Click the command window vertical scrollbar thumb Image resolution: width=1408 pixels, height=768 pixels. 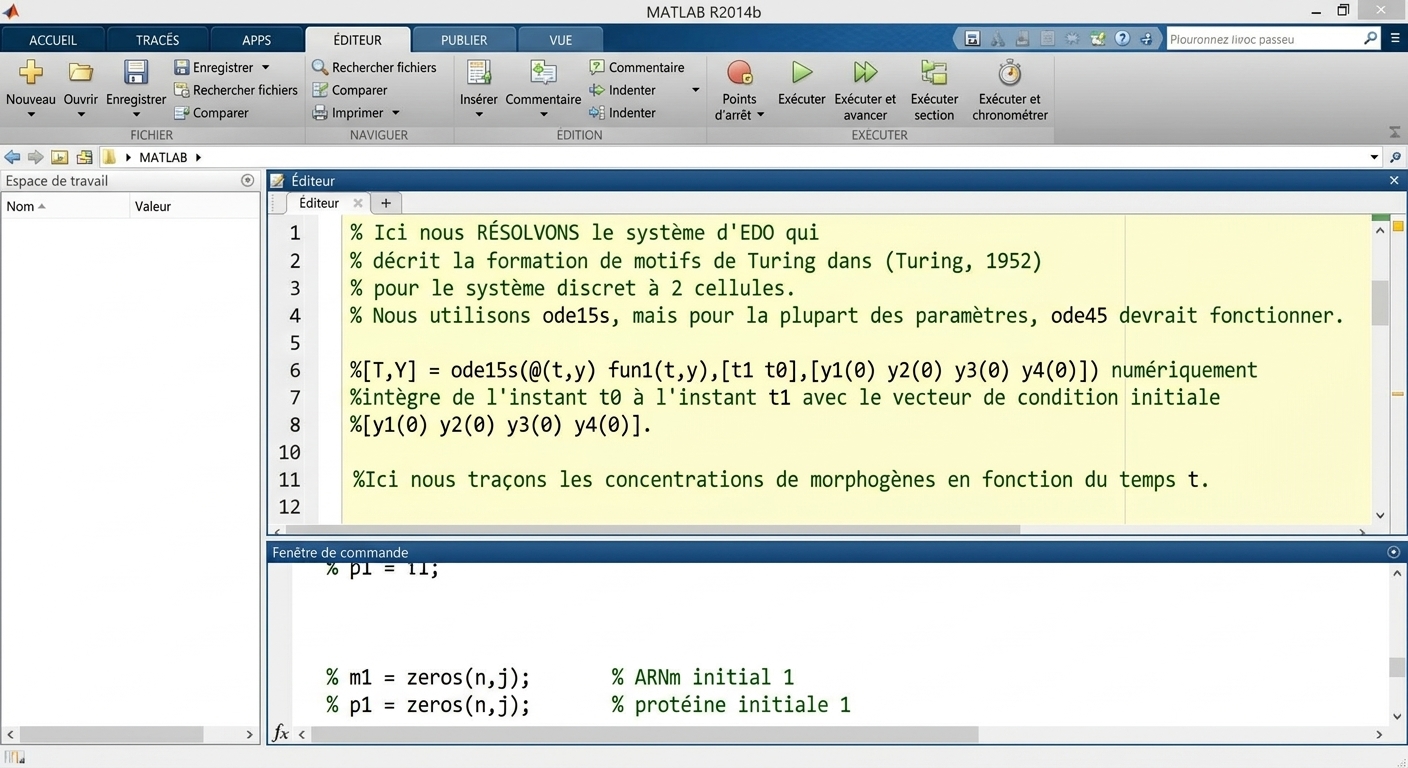(x=1397, y=667)
